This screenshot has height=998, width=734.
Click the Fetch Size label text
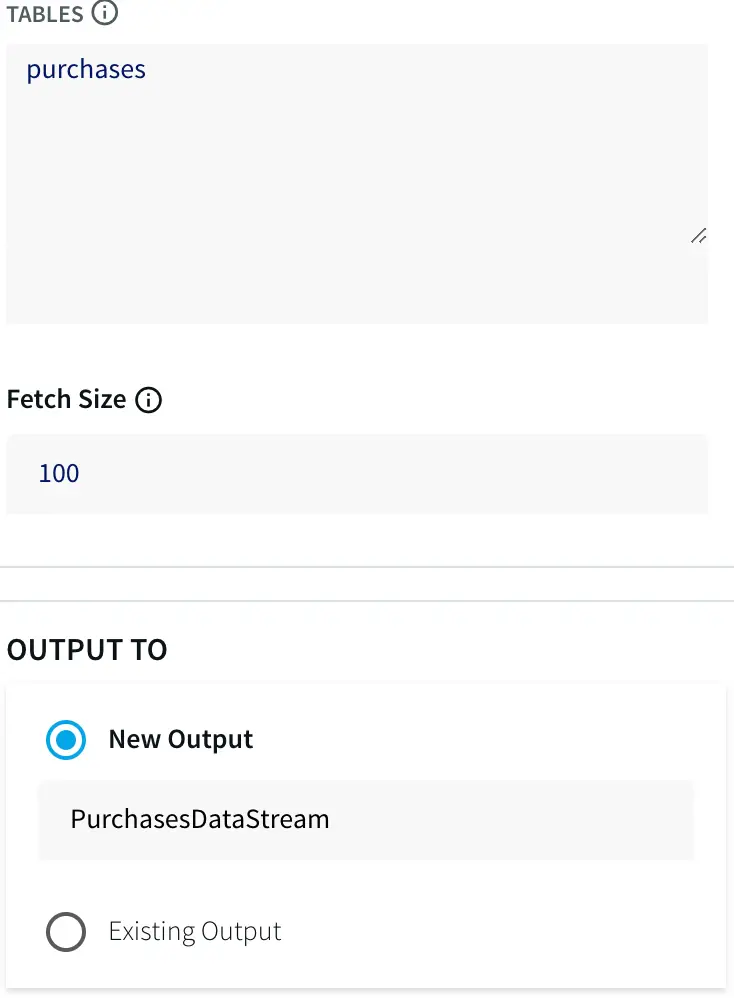click(66, 400)
